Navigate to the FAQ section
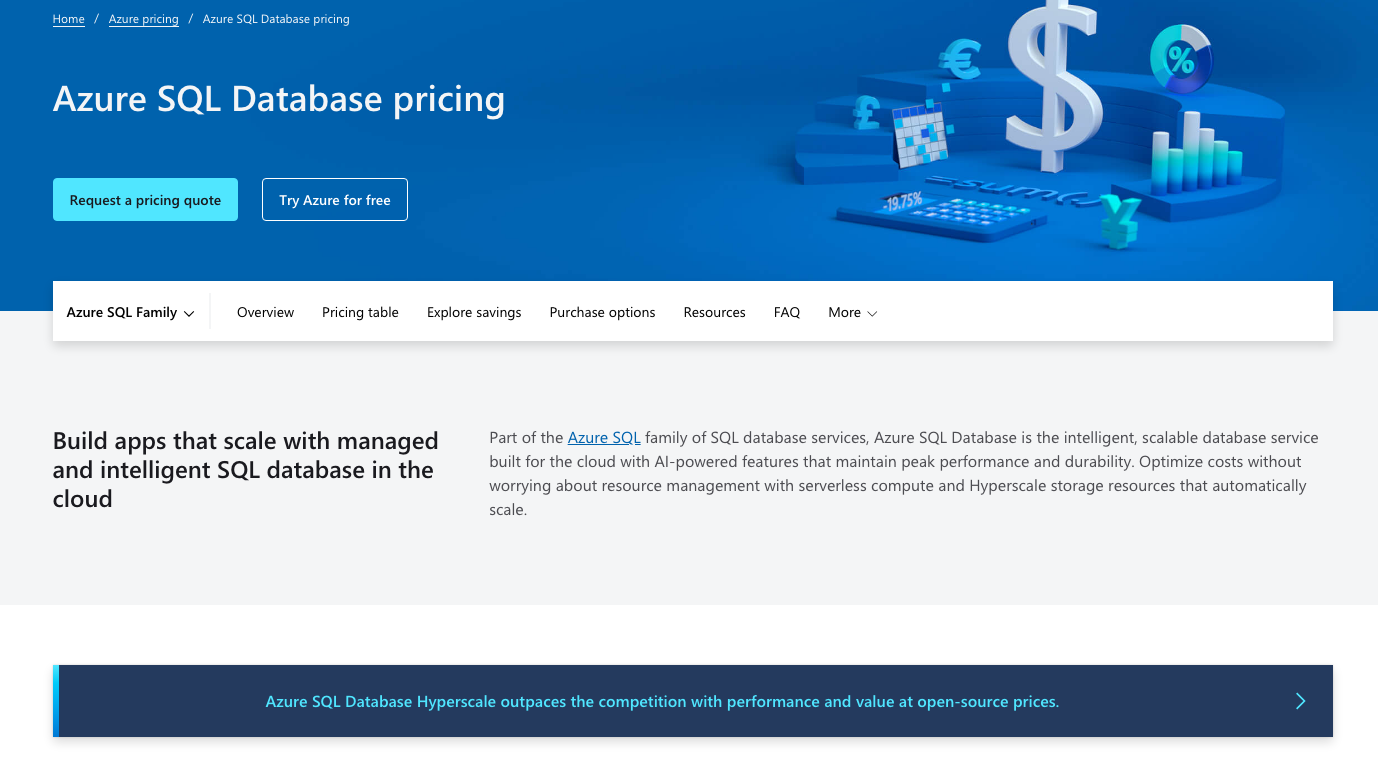 click(x=787, y=312)
